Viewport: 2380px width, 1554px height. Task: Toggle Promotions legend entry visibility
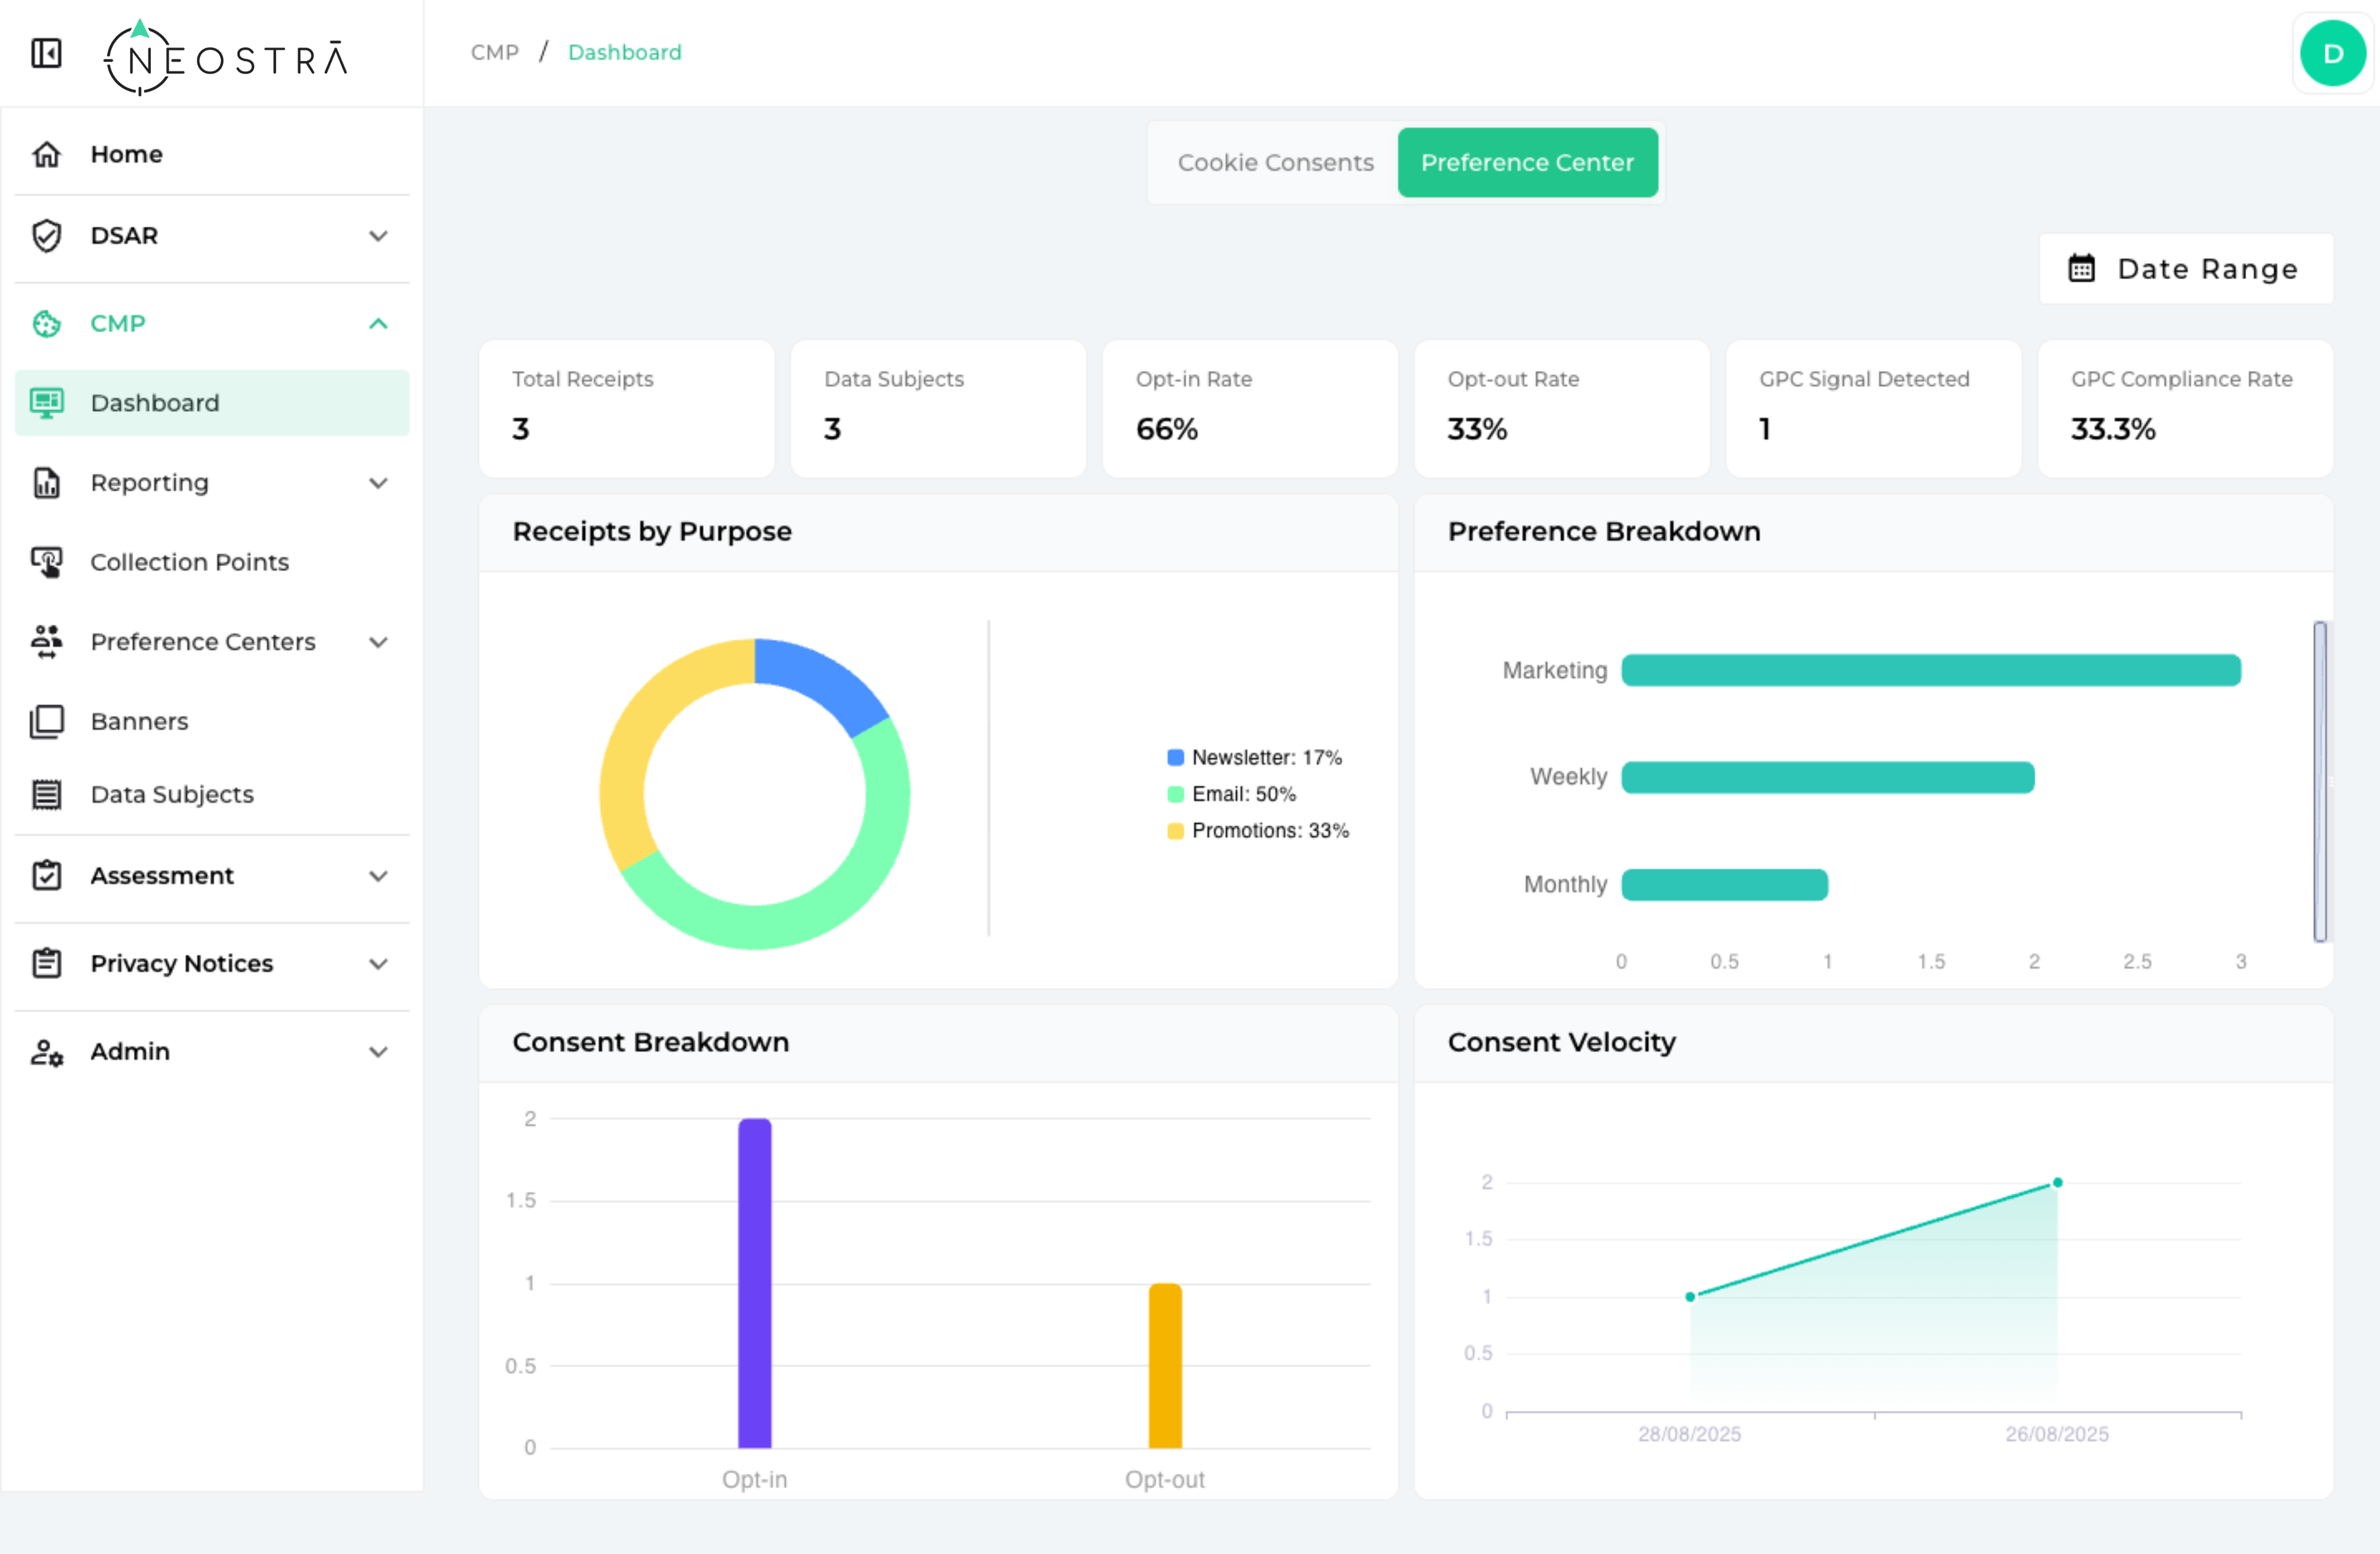click(x=1257, y=830)
